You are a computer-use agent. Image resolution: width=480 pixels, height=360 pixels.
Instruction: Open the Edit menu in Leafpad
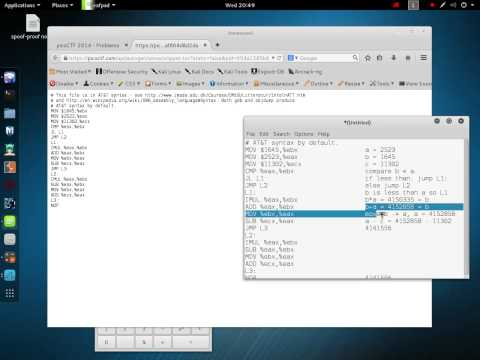(x=264, y=134)
